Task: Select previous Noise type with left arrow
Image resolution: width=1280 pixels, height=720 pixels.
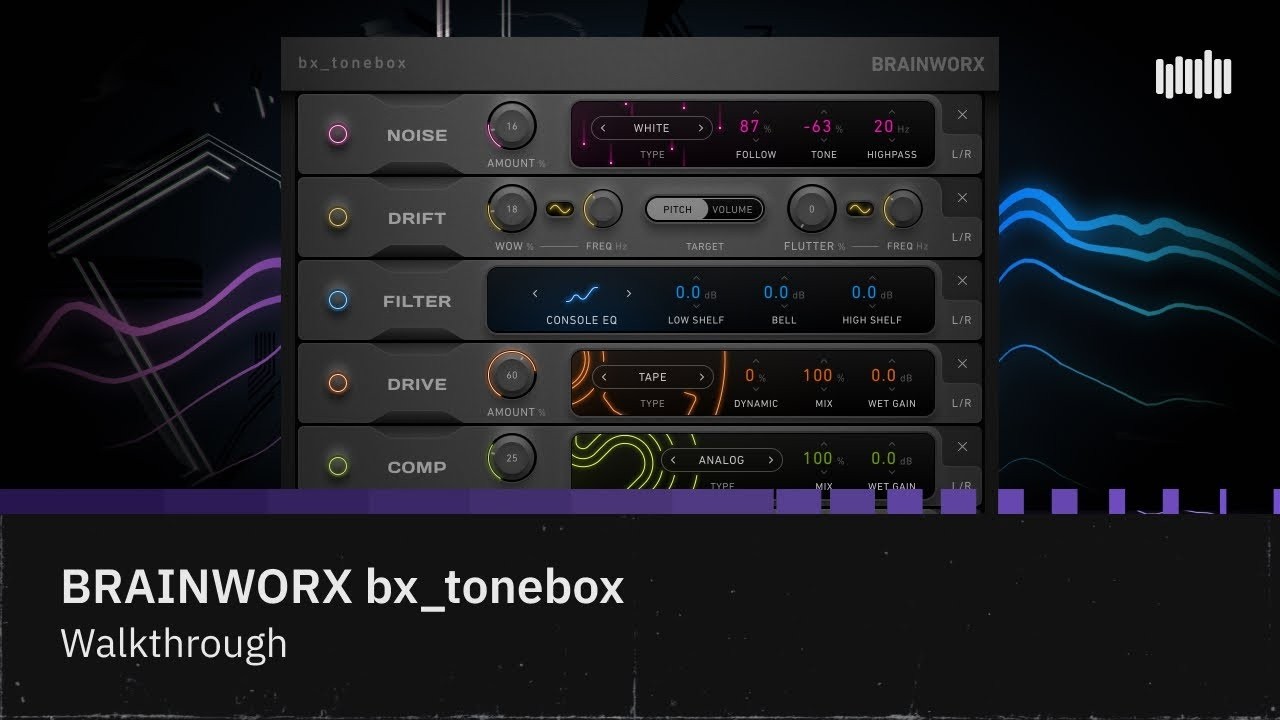Action: click(603, 128)
